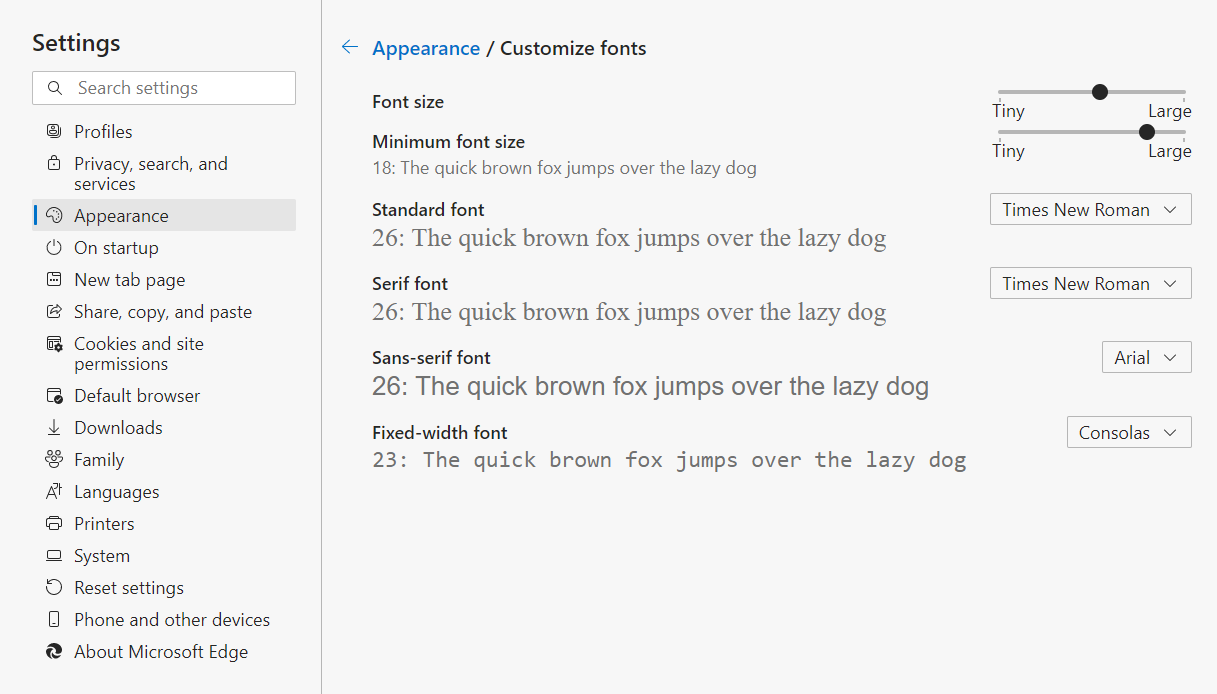The width and height of the screenshot is (1217, 694).
Task: Open the Serif font dropdown
Action: [x=1090, y=284]
